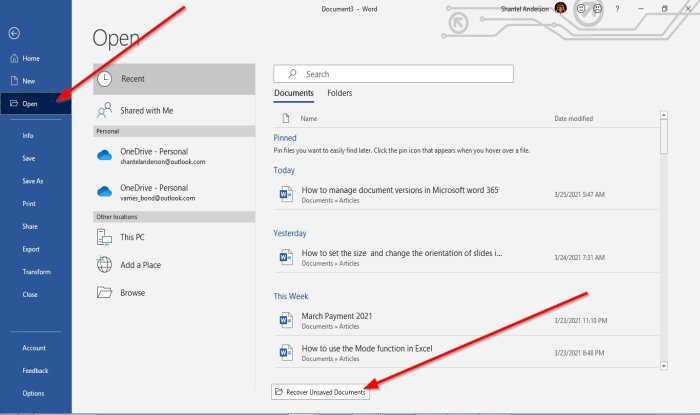Click the frowning face feedback icon
The width and height of the screenshot is (700, 415).
[x=598, y=8]
